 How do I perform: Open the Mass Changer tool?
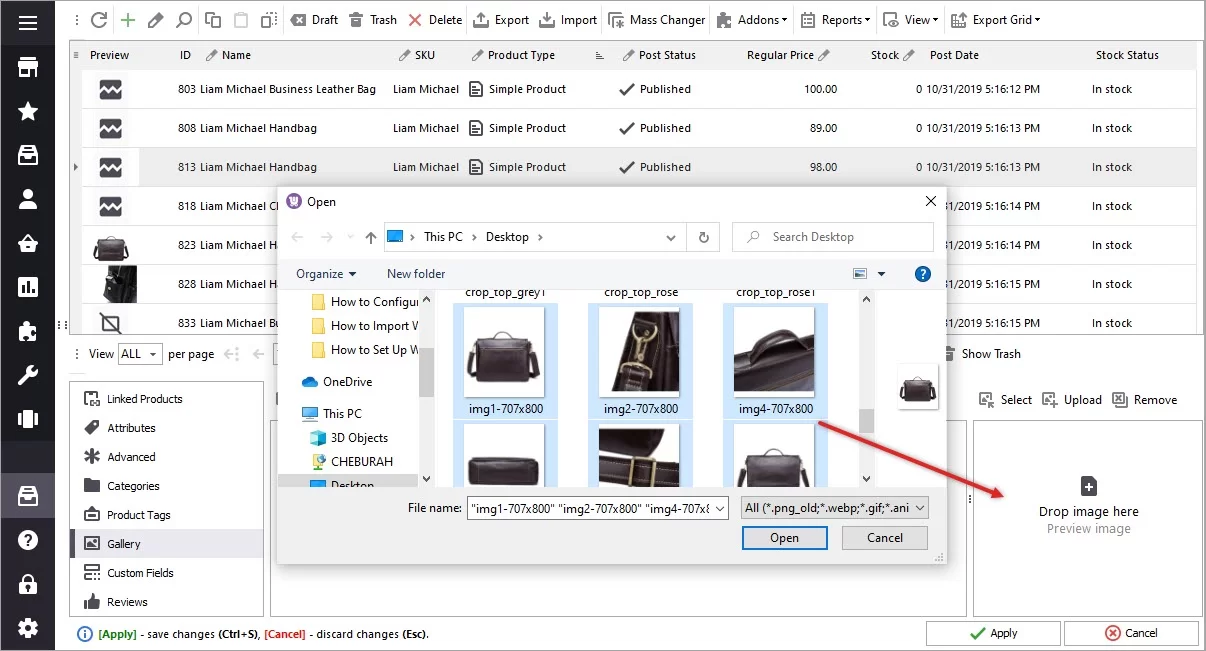click(x=656, y=19)
